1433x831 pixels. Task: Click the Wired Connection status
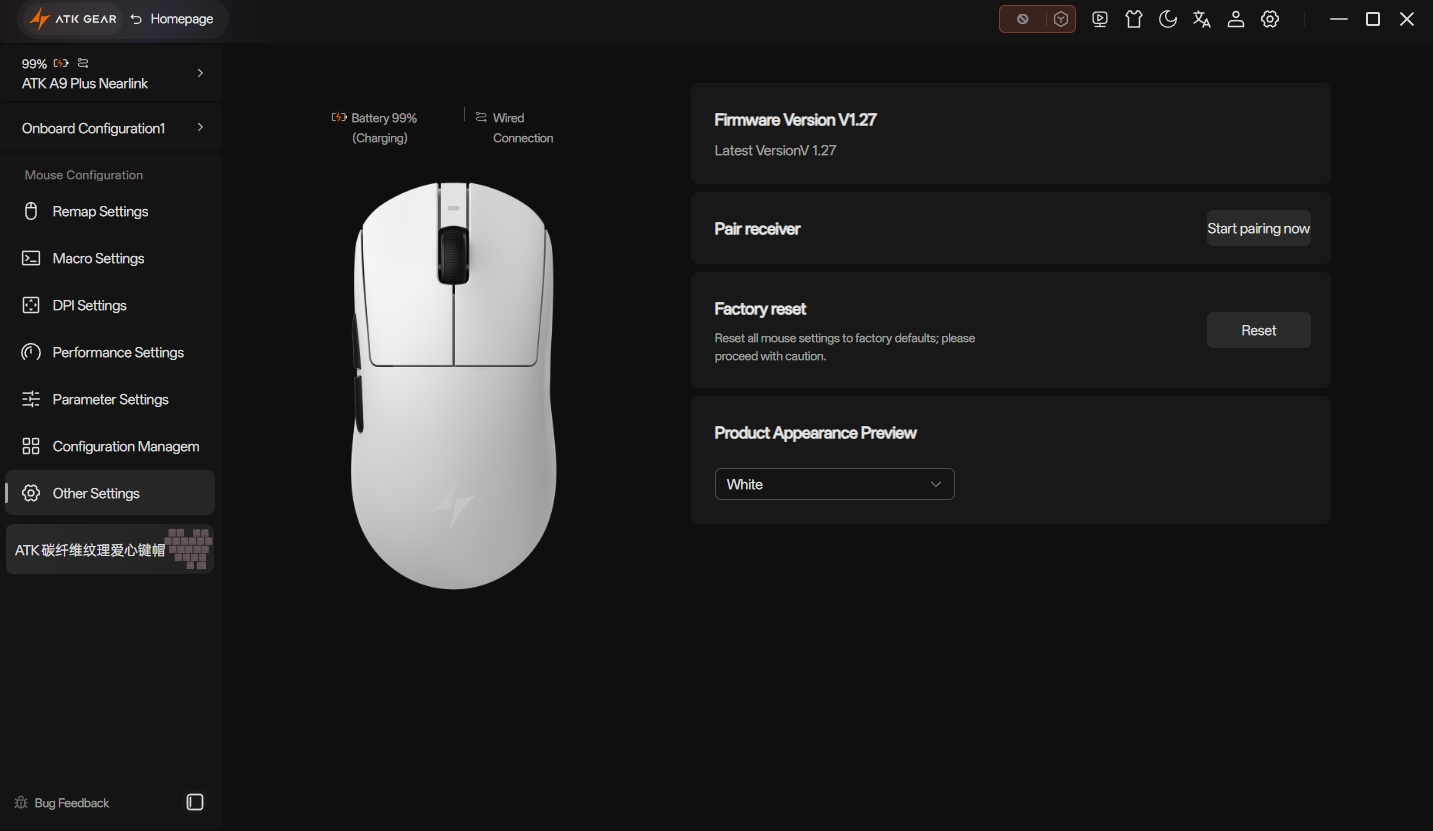point(514,128)
